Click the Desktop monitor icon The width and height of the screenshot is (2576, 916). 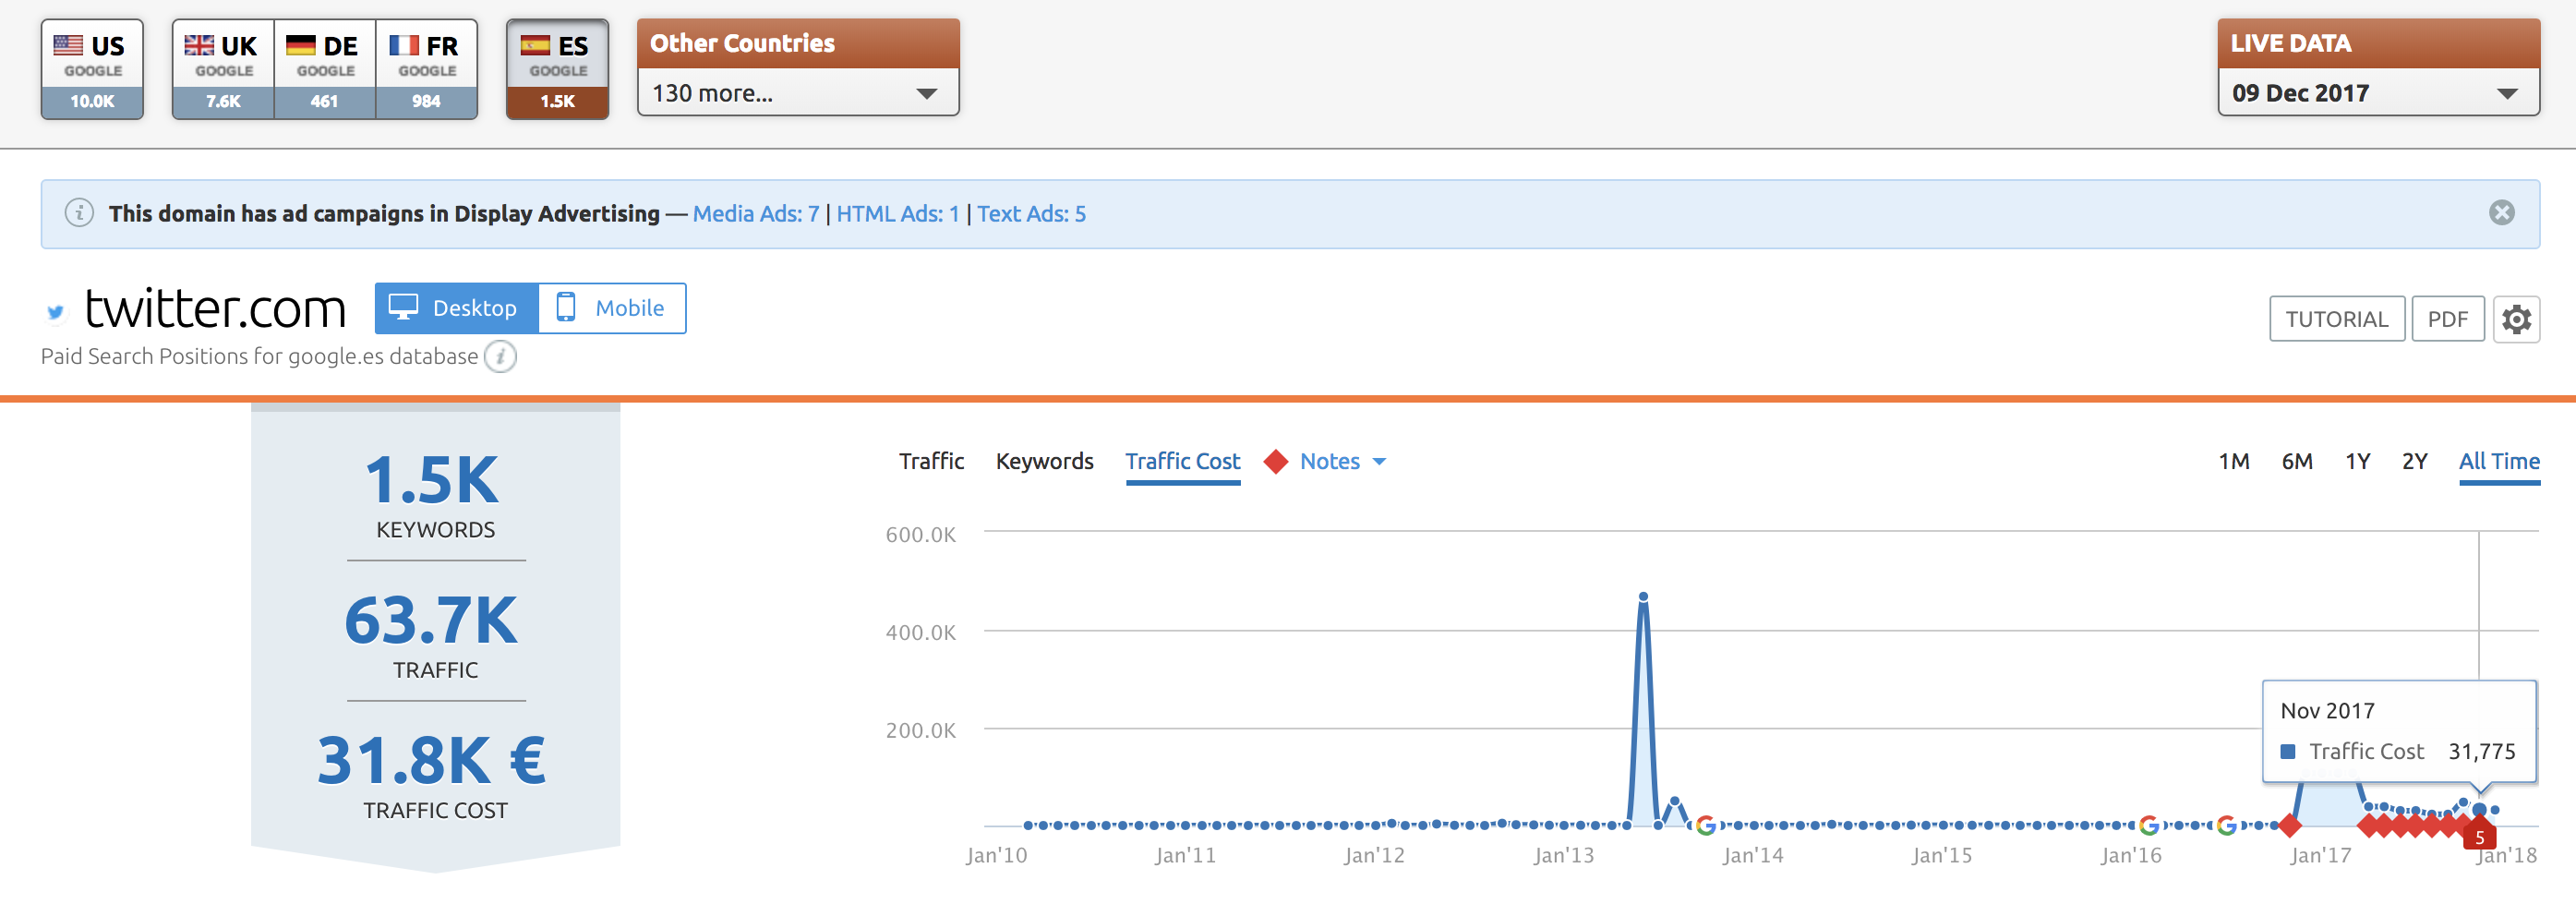(403, 307)
